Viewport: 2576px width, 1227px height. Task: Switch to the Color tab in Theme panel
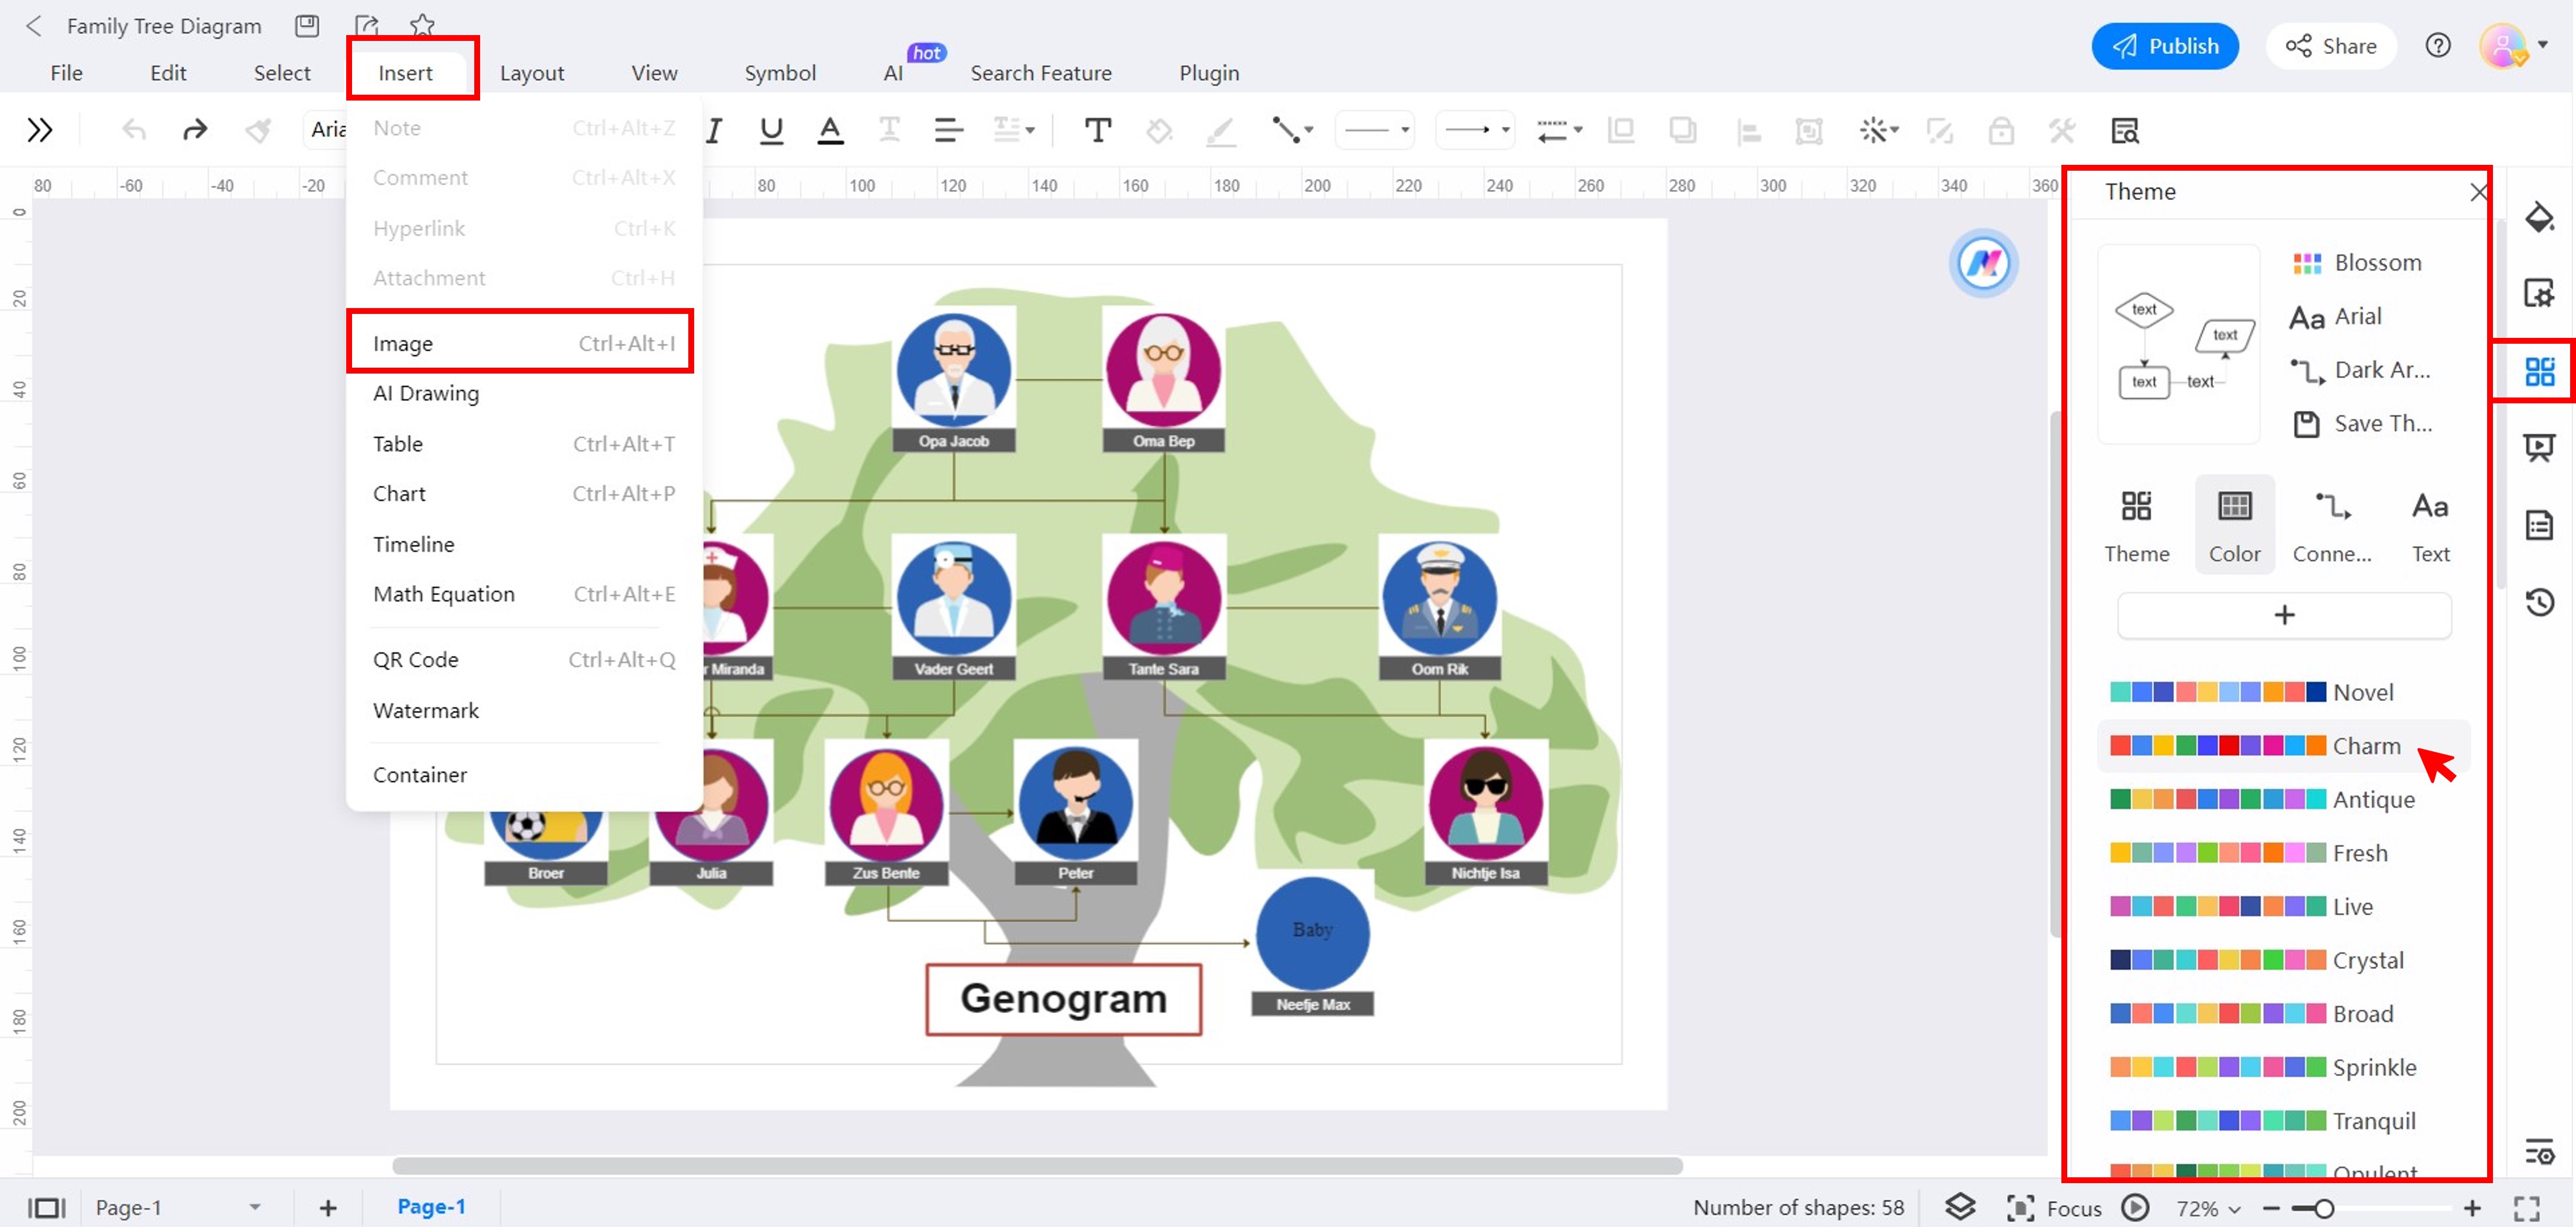(x=2234, y=524)
